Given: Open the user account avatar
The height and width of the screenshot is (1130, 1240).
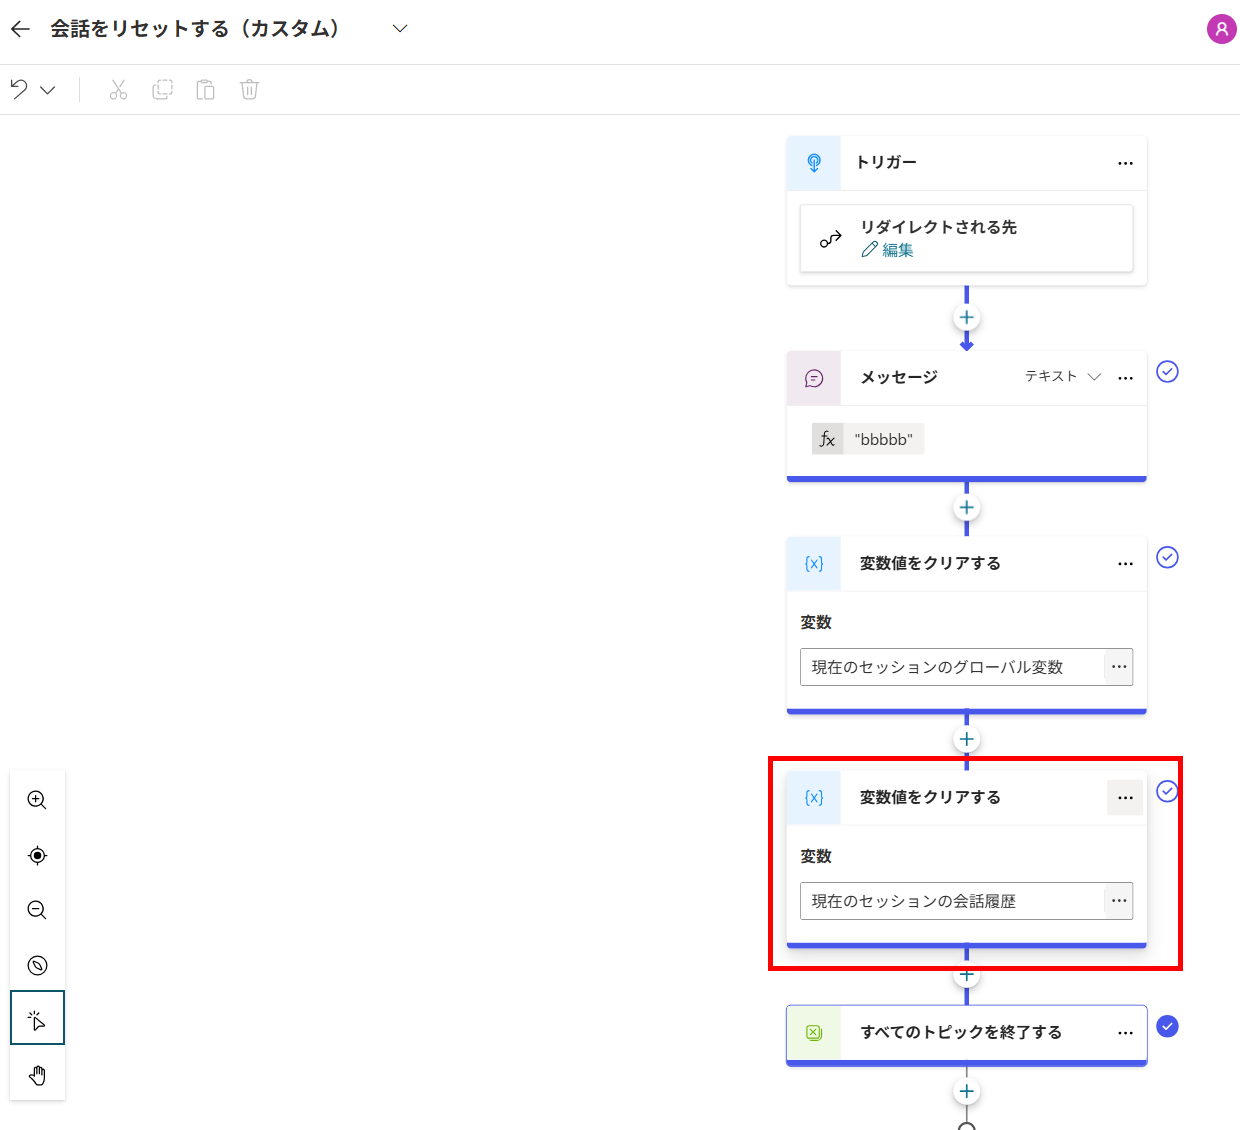Looking at the screenshot, I should [1221, 29].
